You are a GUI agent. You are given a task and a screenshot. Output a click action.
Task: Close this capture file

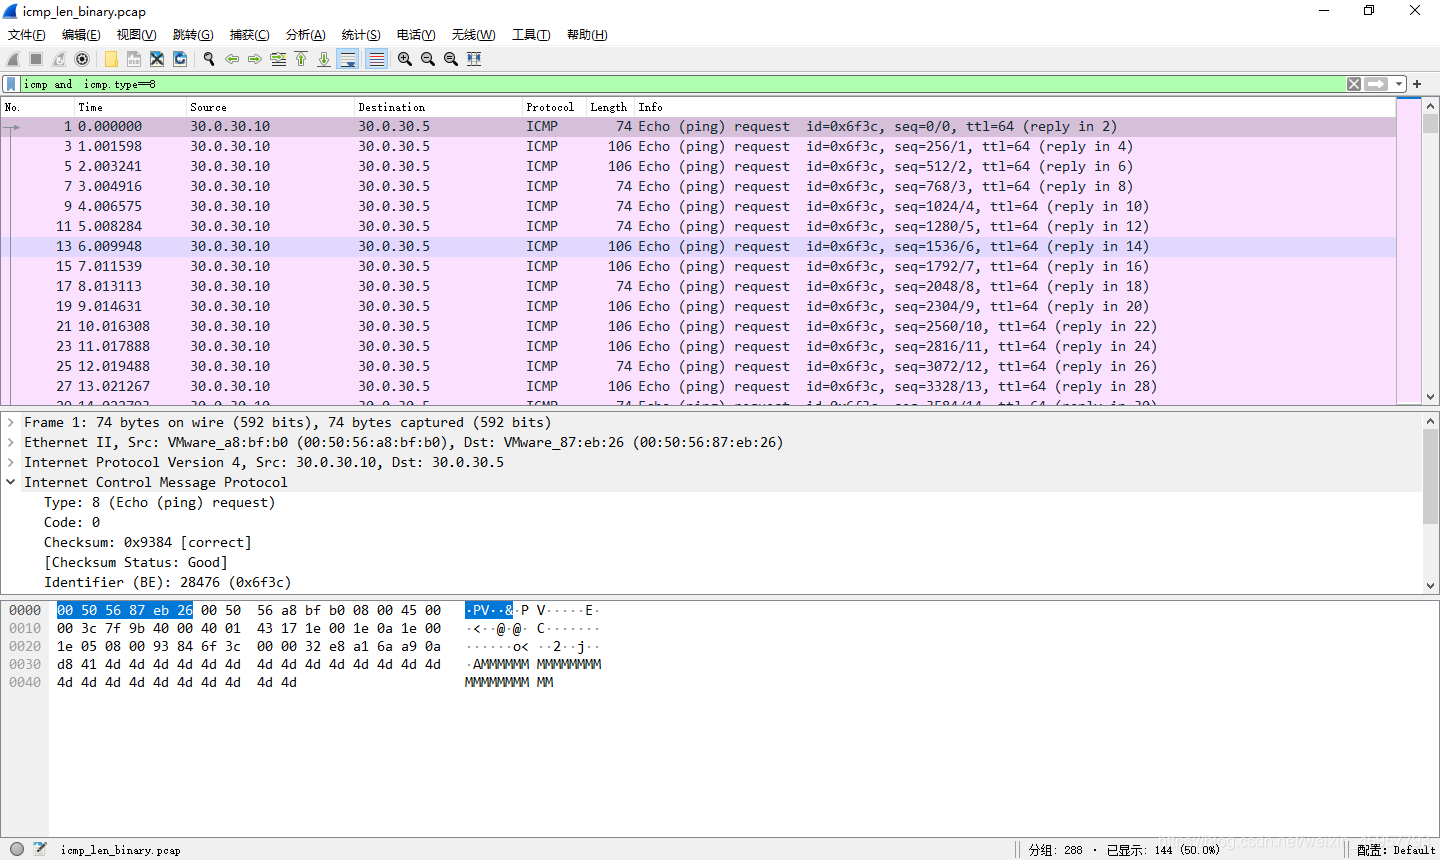157,59
